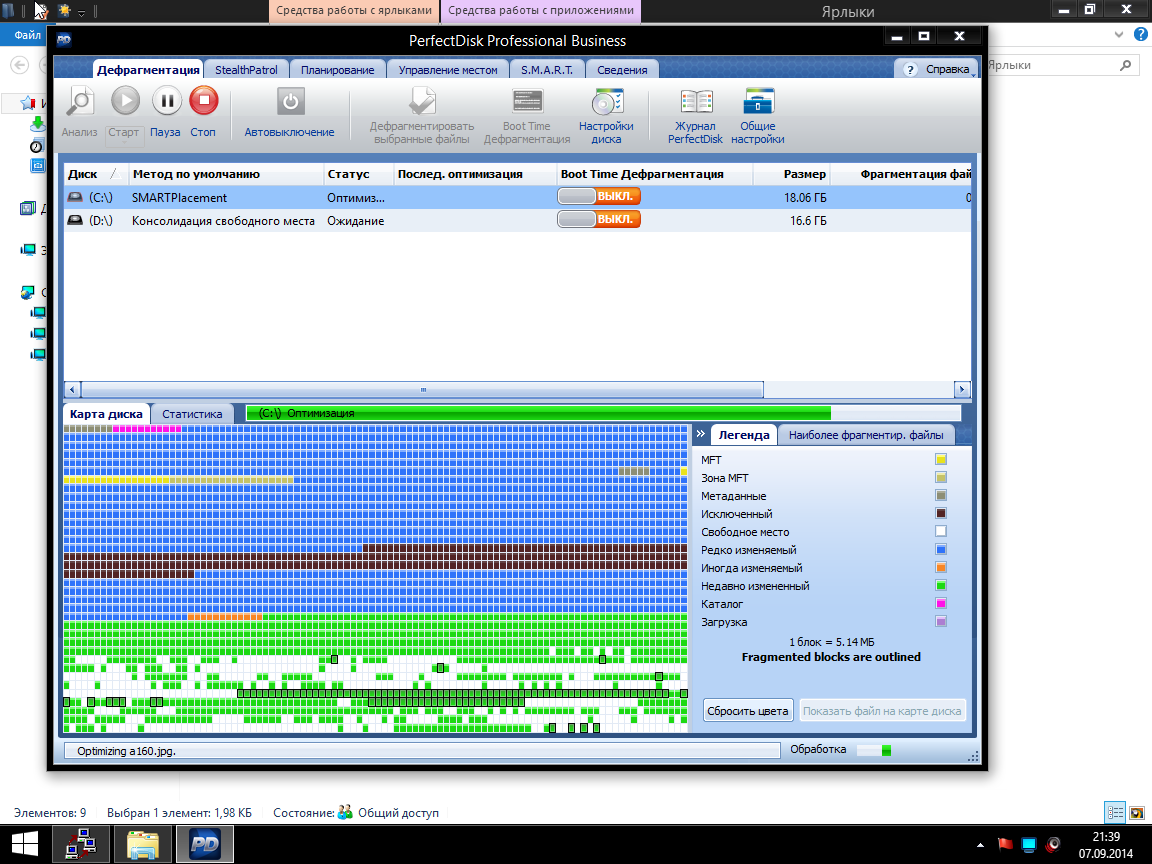Open File Explorer from taskbar
Screen dimensions: 1152x864
tap(143, 844)
